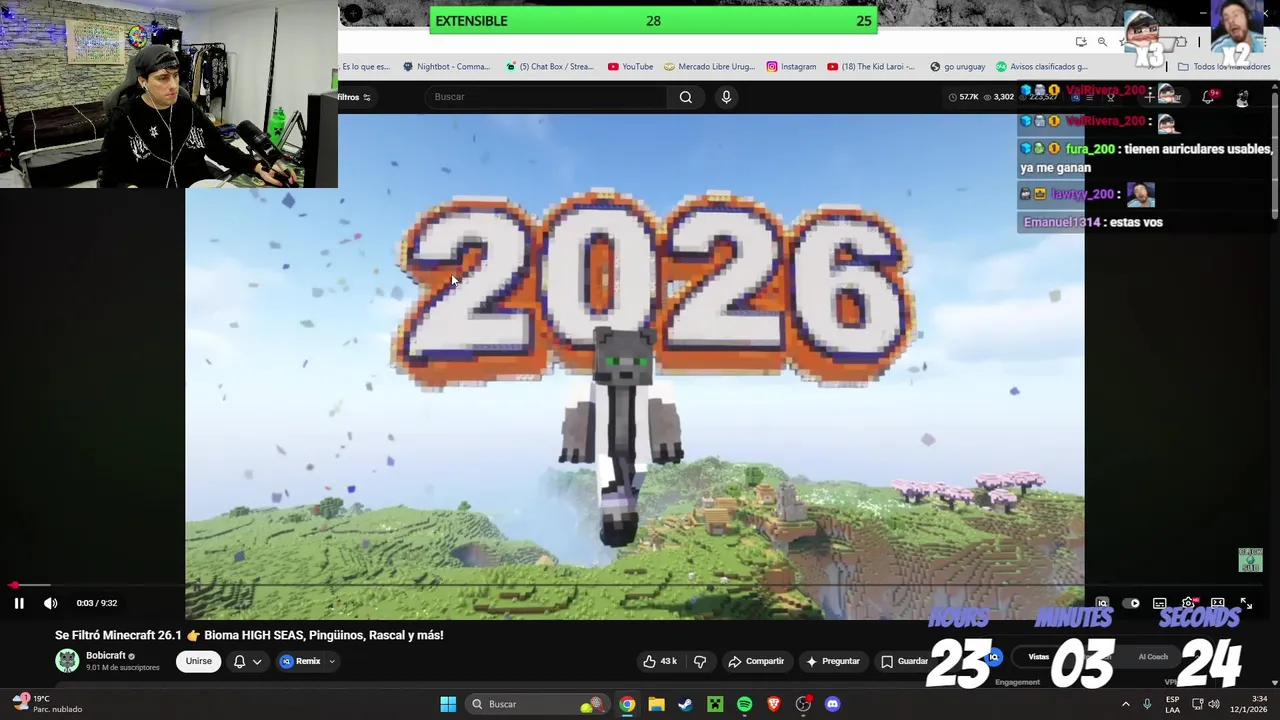Click the notifications bell with 9+ badge
This screenshot has width=1280, height=720.
click(x=1208, y=96)
